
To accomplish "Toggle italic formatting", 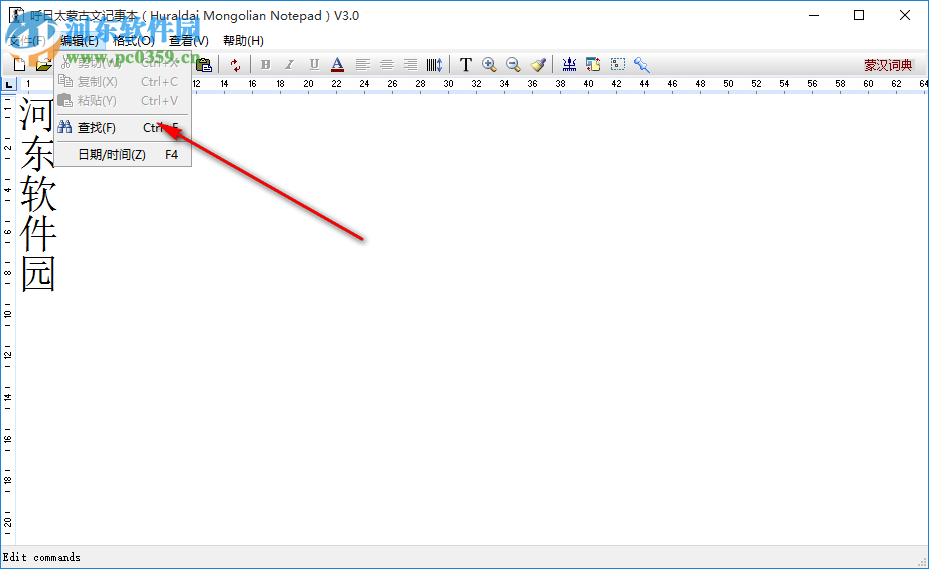I will coord(289,65).
